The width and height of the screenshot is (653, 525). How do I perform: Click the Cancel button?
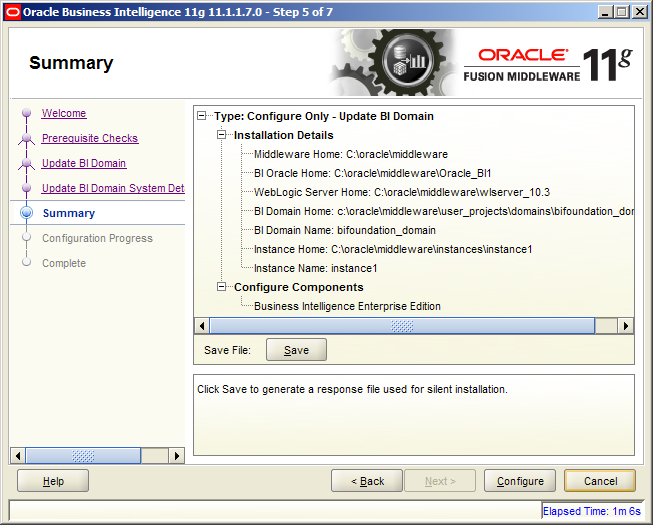click(600, 481)
